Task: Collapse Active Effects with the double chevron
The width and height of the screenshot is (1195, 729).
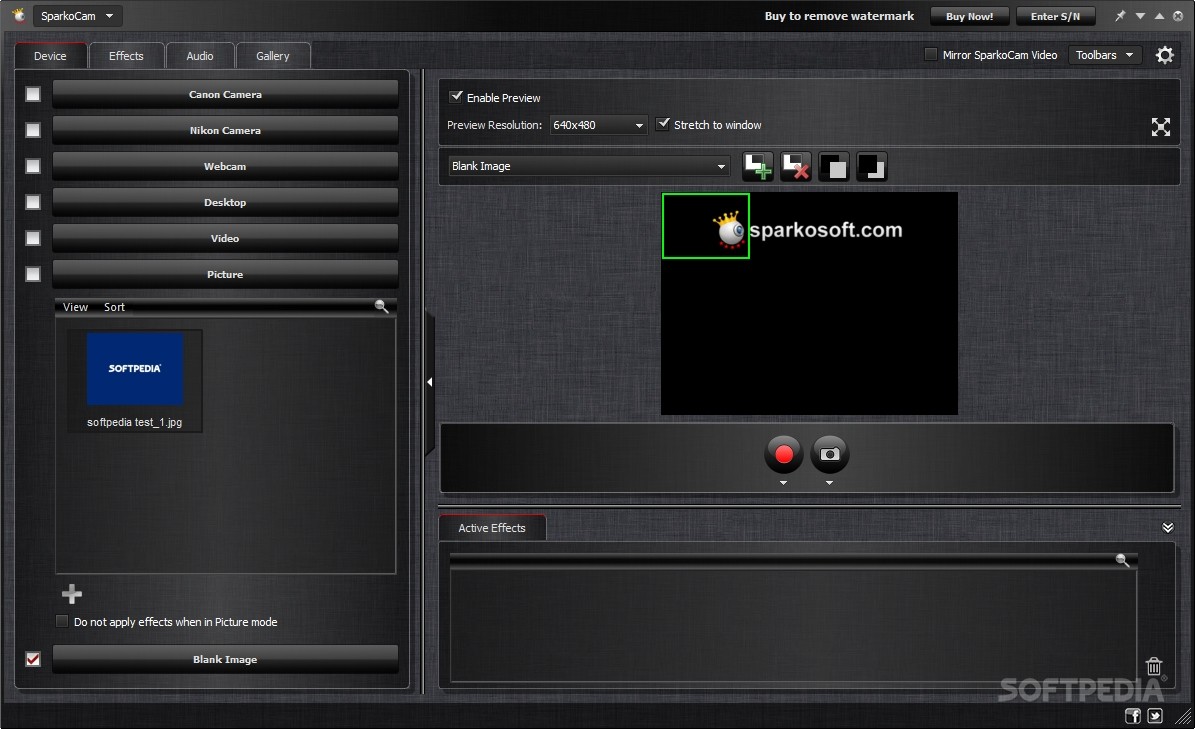Action: 1168,527
